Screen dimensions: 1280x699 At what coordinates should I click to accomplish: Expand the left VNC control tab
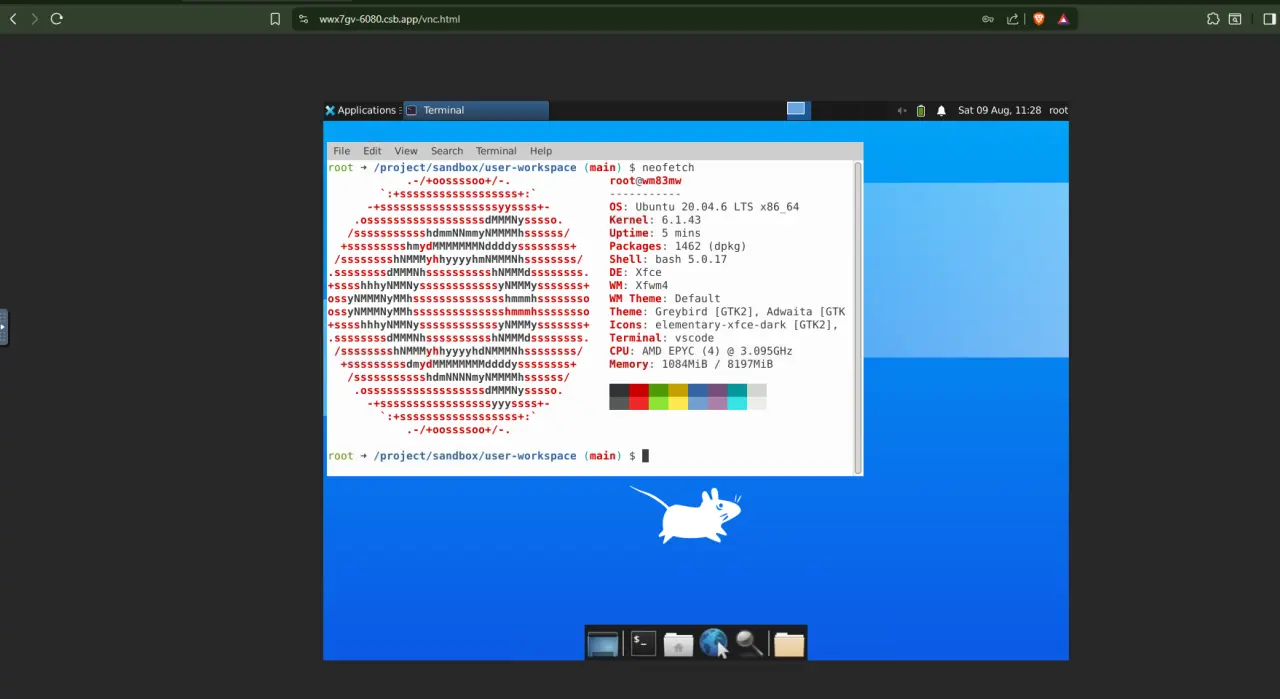pyautogui.click(x=4, y=326)
